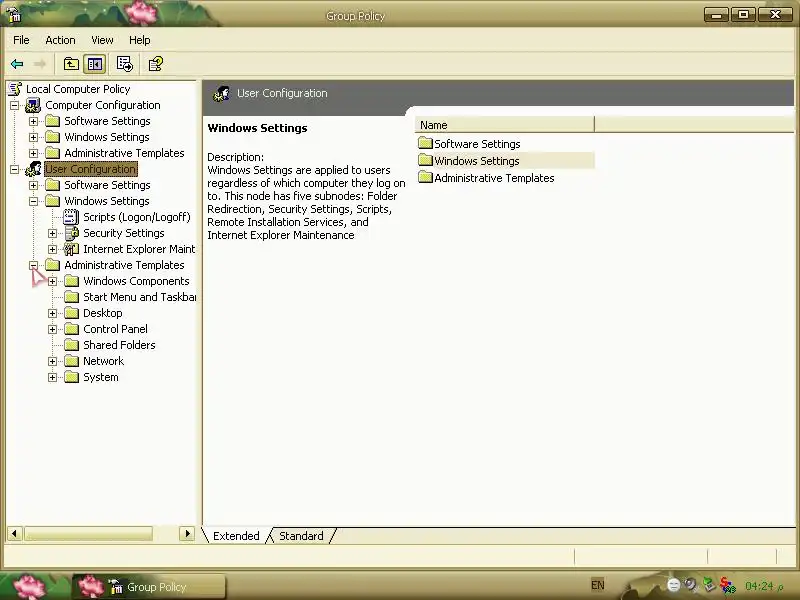800x600 pixels.
Task: Click Administrative Templates folder icon in right pane
Action: tap(425, 178)
